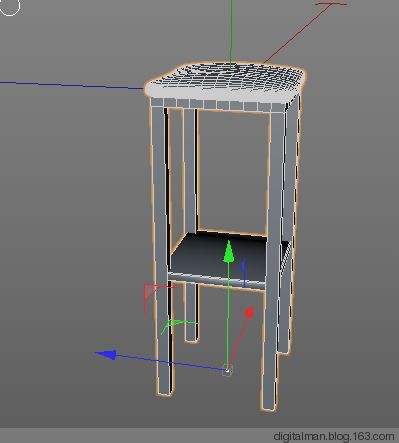
Task: Select the stool's seat cushion mesh
Action: coord(225,83)
